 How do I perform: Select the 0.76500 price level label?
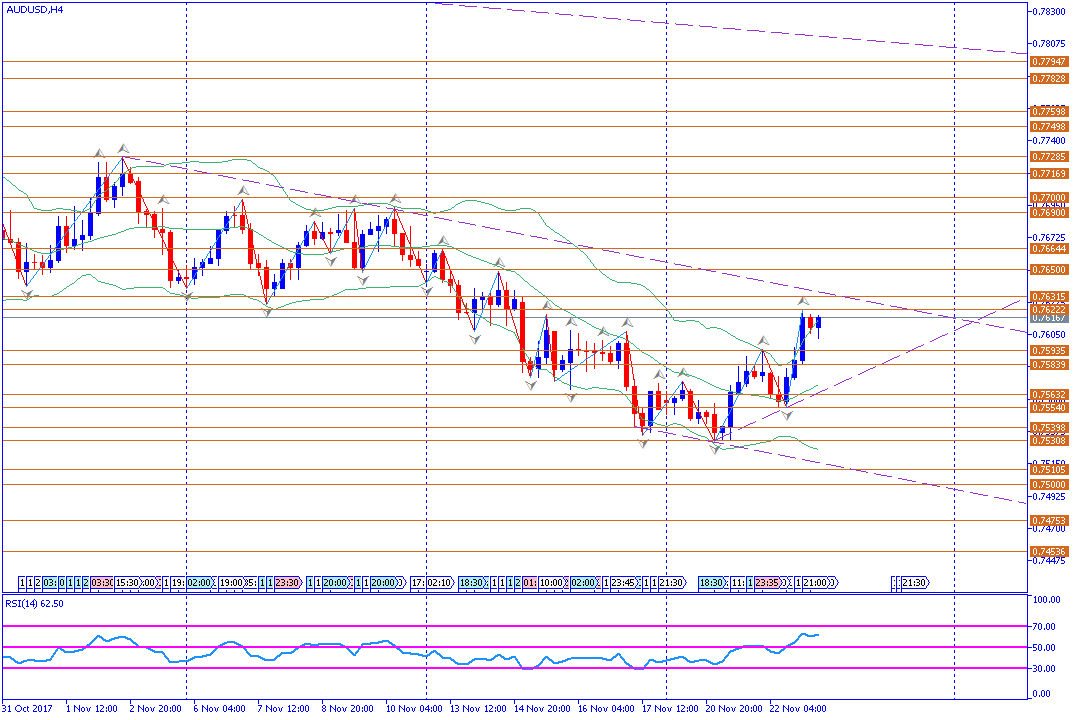click(x=1049, y=270)
